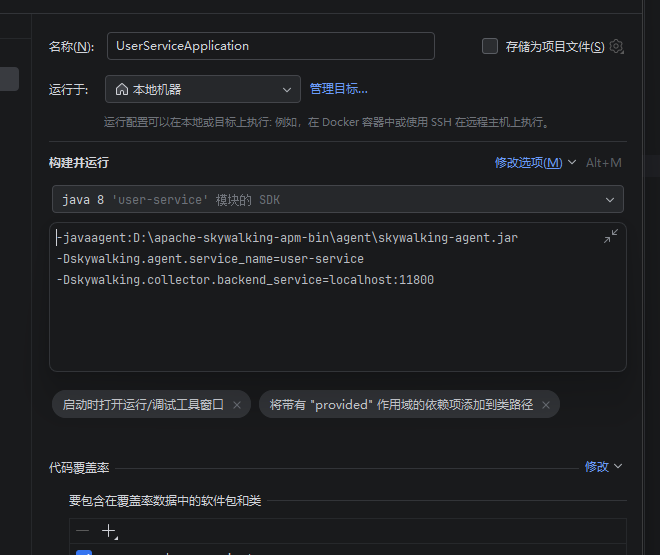This screenshot has height=555, width=660.
Task: Remove the provided scope dependencies tag
Action: click(546, 405)
